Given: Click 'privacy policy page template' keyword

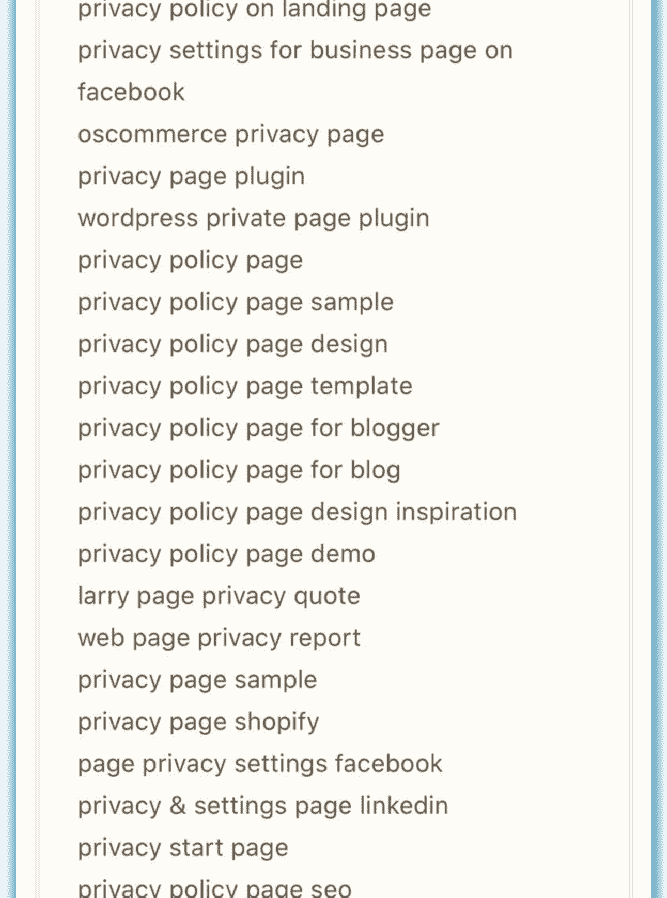Looking at the screenshot, I should coord(245,387).
